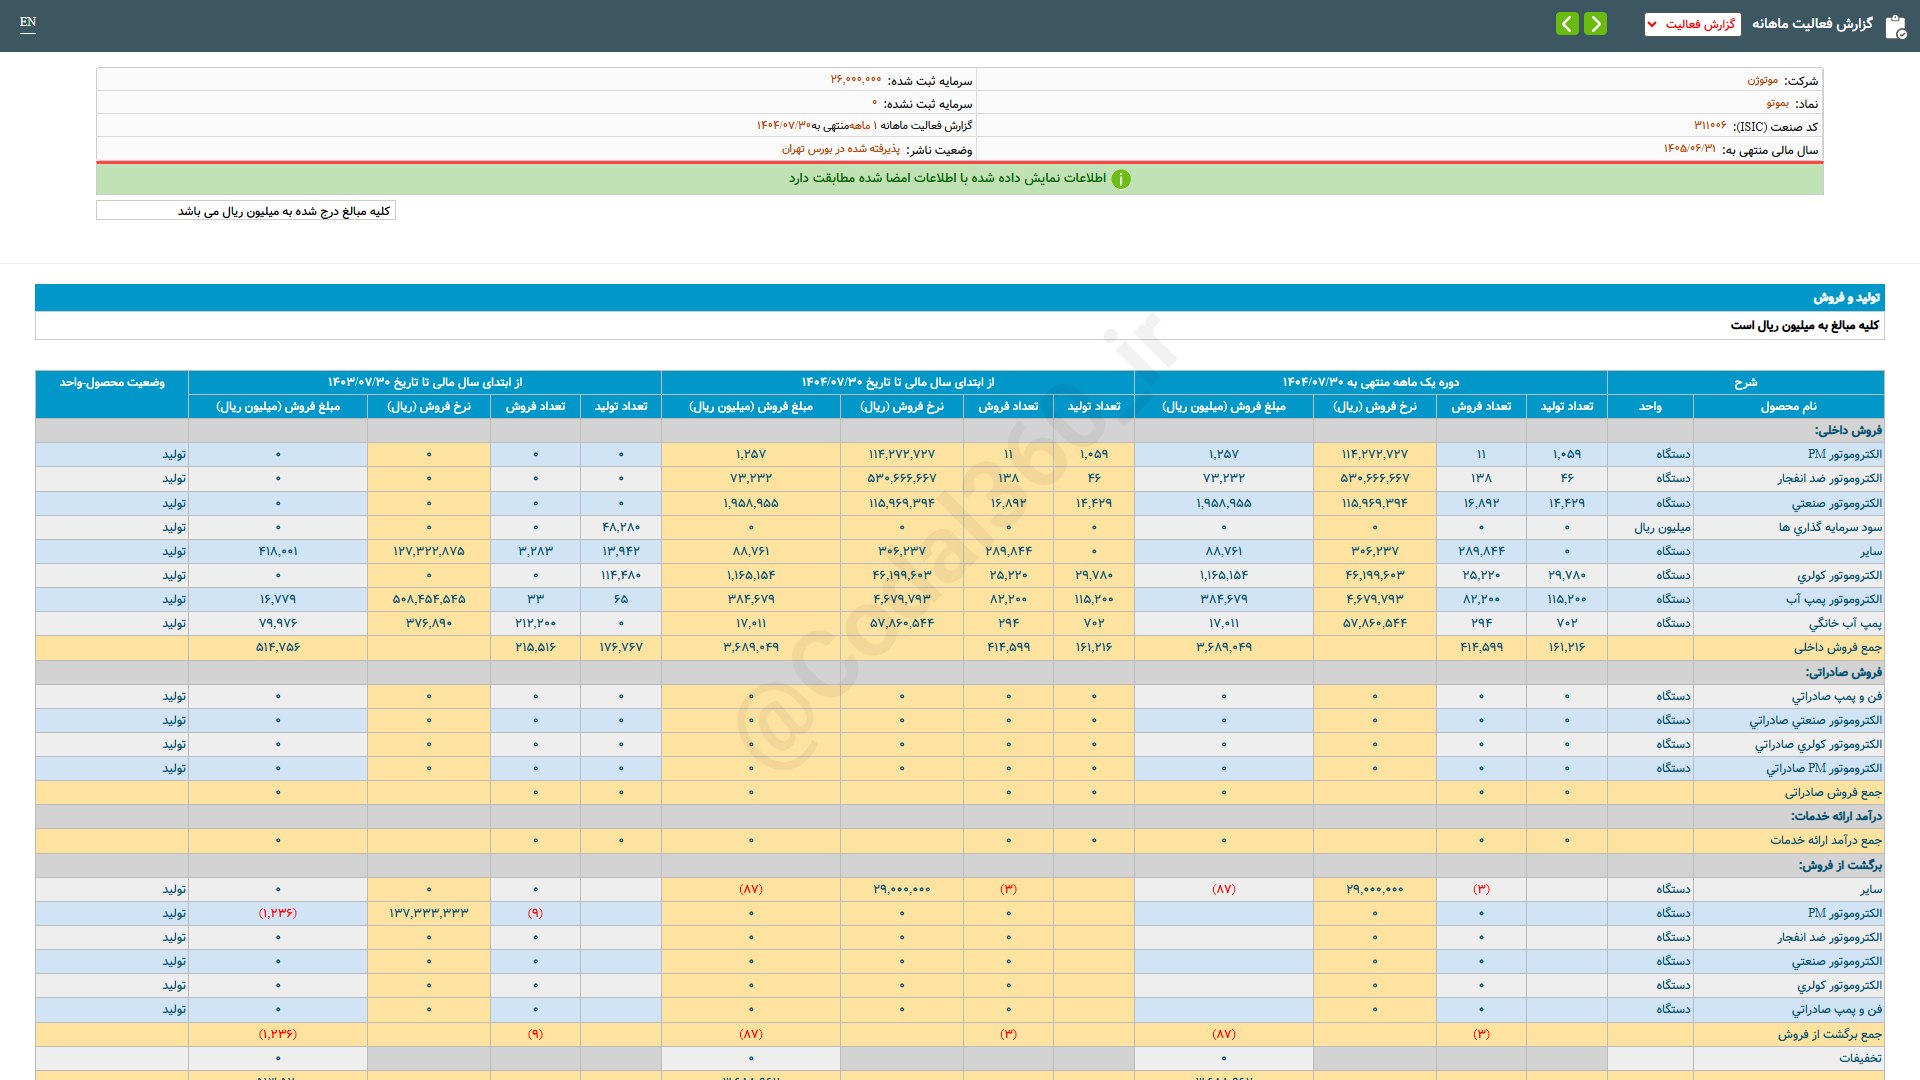Click the million-rial amounts note box
Viewport: 1920px width, 1080px height.
pos(246,211)
